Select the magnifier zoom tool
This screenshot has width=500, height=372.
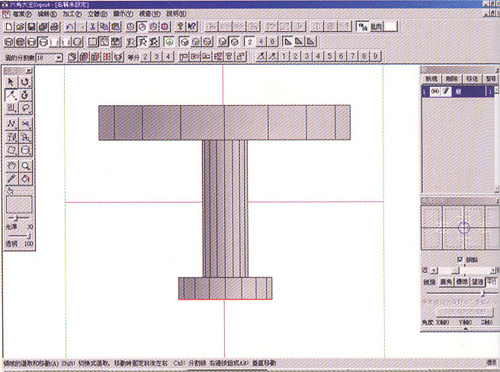(x=25, y=165)
